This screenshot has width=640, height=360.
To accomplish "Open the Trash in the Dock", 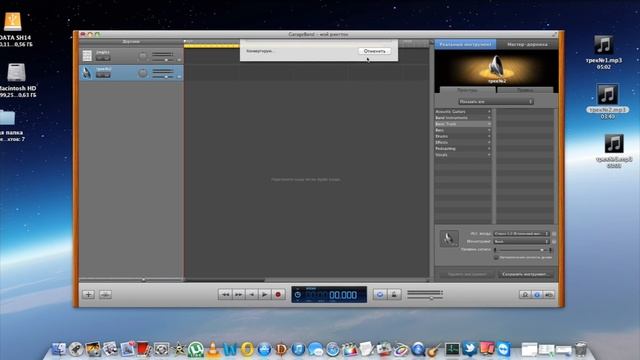I will pyautogui.click(x=580, y=349).
